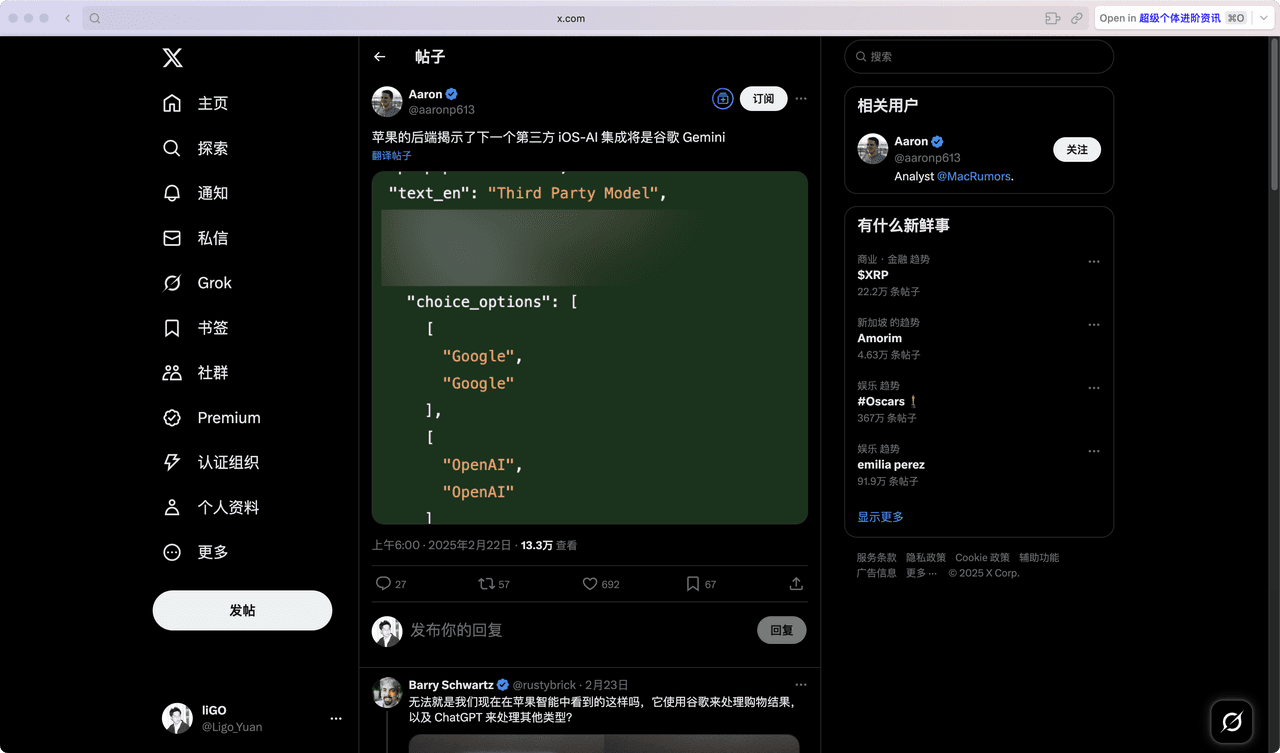The image size is (1280, 753).
Task: Click the floating Grok button
Action: point(1232,721)
